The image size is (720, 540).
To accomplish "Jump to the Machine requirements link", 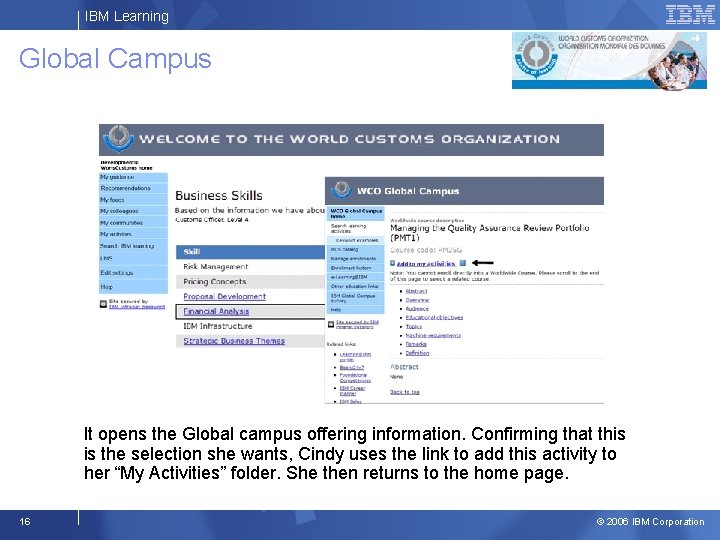I will 433,335.
